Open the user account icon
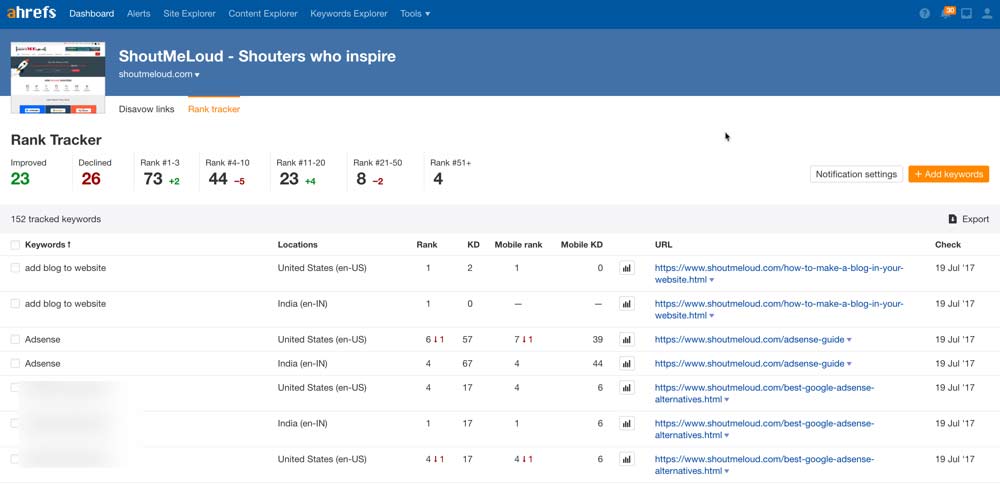This screenshot has height=484, width=1000. [x=988, y=13]
